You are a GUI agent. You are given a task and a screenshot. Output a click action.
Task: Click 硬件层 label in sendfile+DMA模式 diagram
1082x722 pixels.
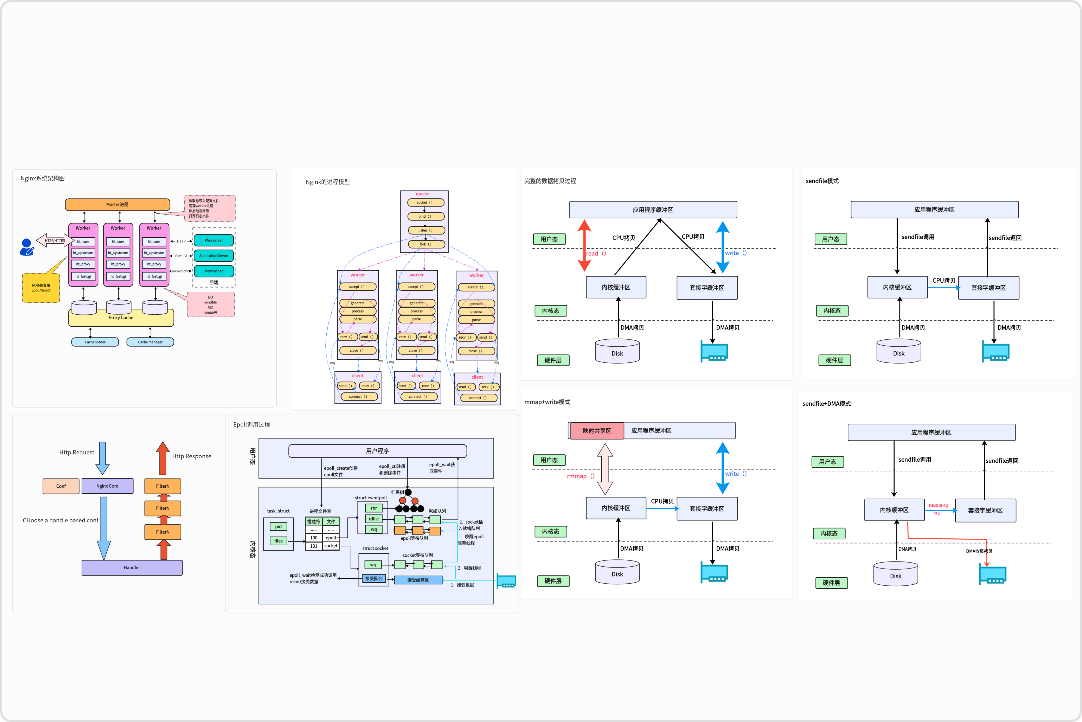[832, 583]
